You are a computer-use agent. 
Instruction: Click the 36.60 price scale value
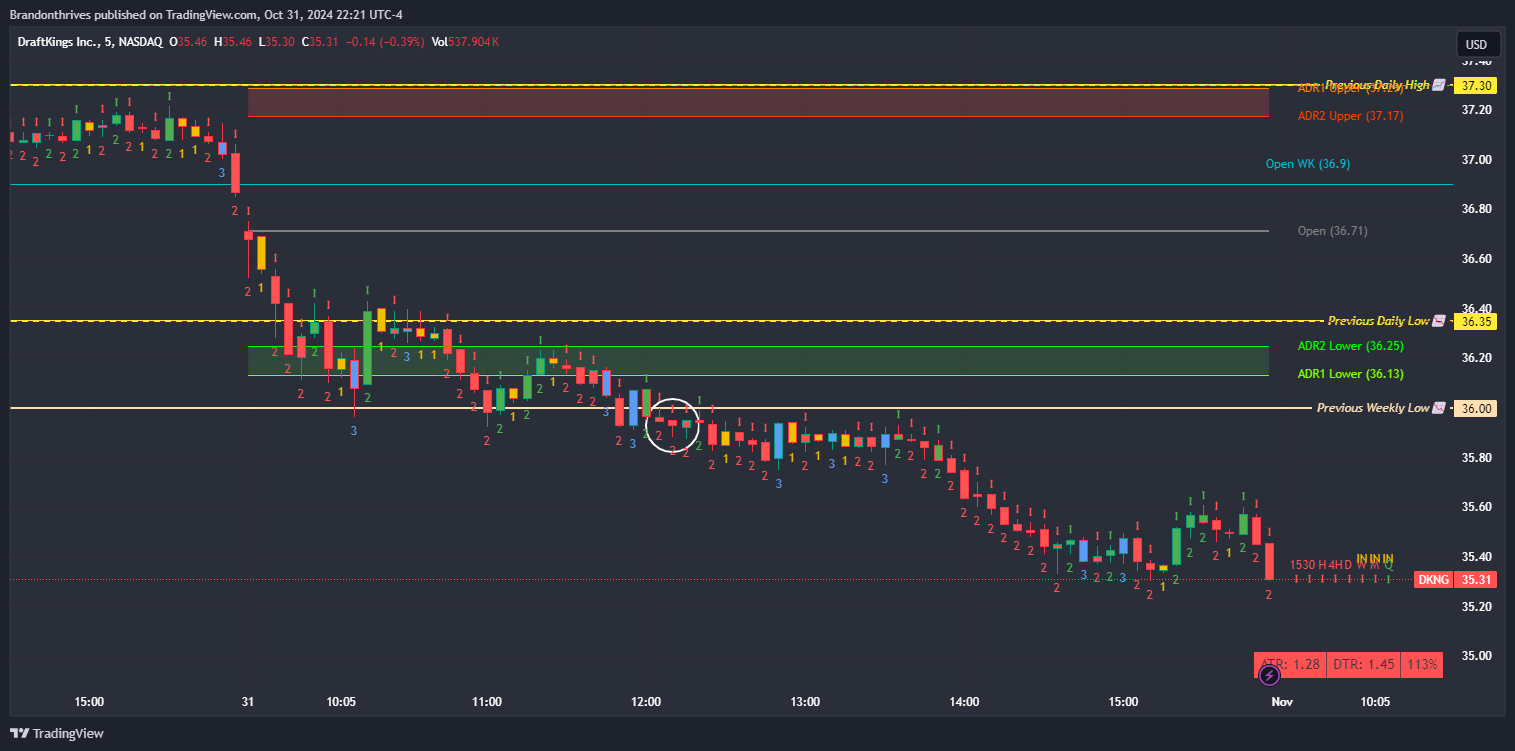(1476, 259)
